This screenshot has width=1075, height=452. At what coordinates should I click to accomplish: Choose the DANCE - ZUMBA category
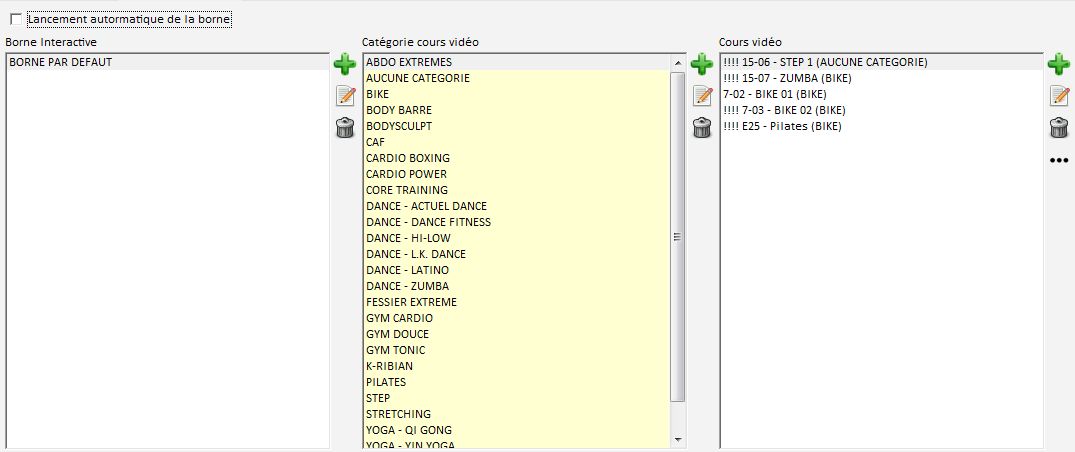[407, 286]
